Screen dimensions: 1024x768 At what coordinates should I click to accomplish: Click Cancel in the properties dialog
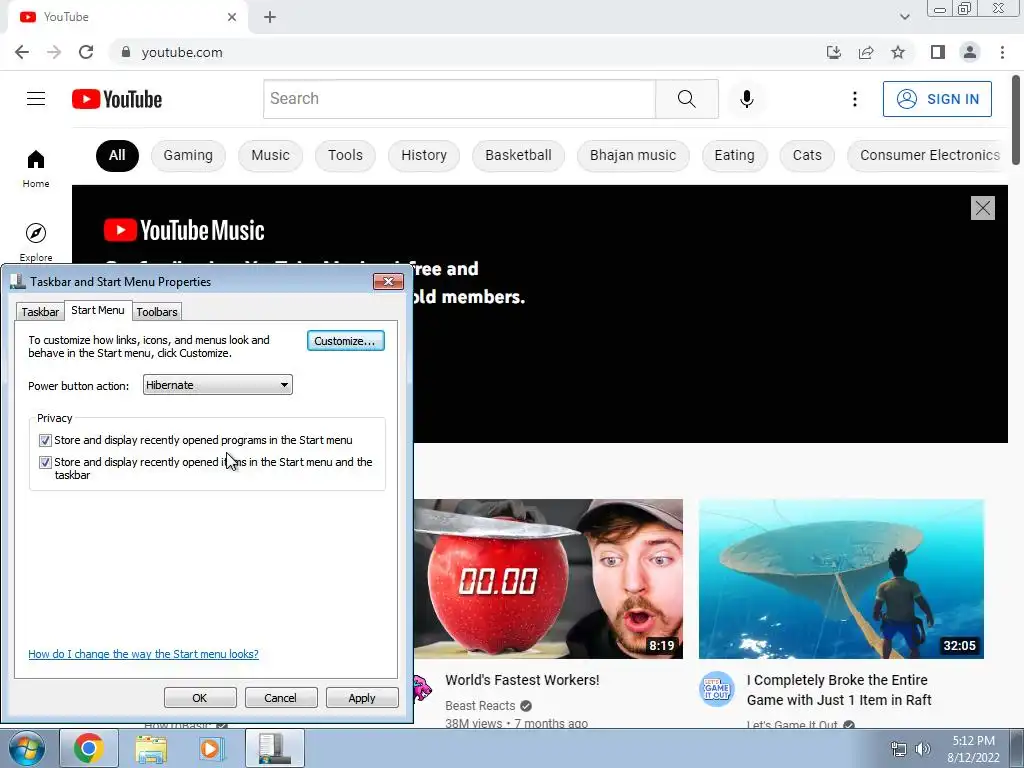tap(281, 698)
